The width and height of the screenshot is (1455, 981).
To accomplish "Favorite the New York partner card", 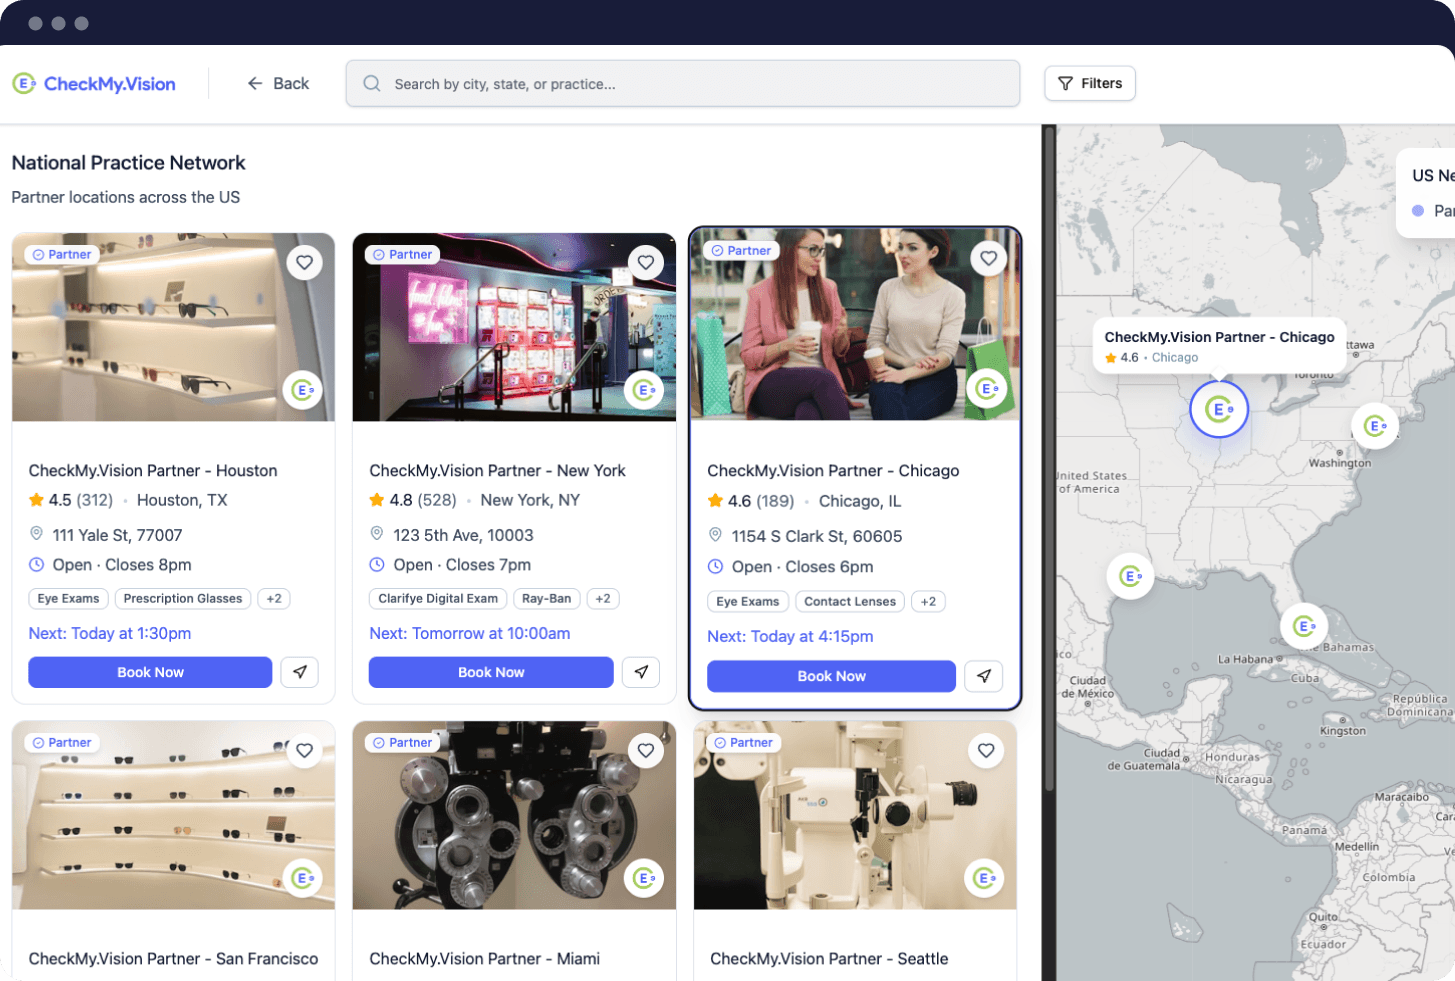I will pyautogui.click(x=646, y=263).
